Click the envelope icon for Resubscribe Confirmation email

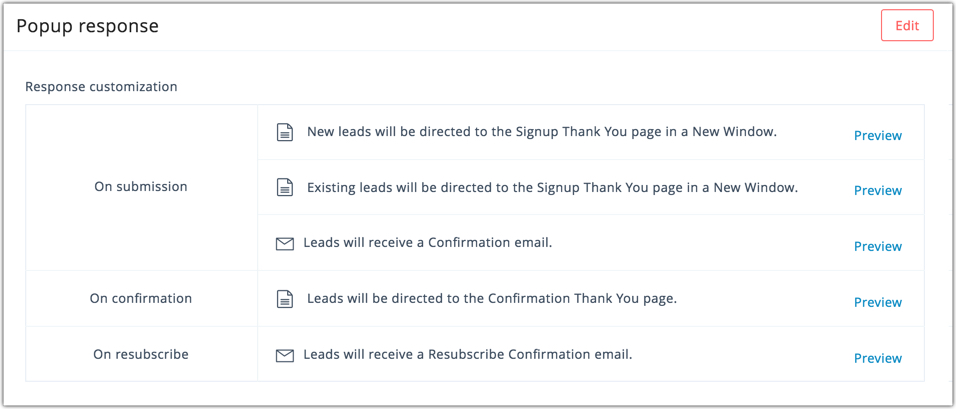(285, 355)
